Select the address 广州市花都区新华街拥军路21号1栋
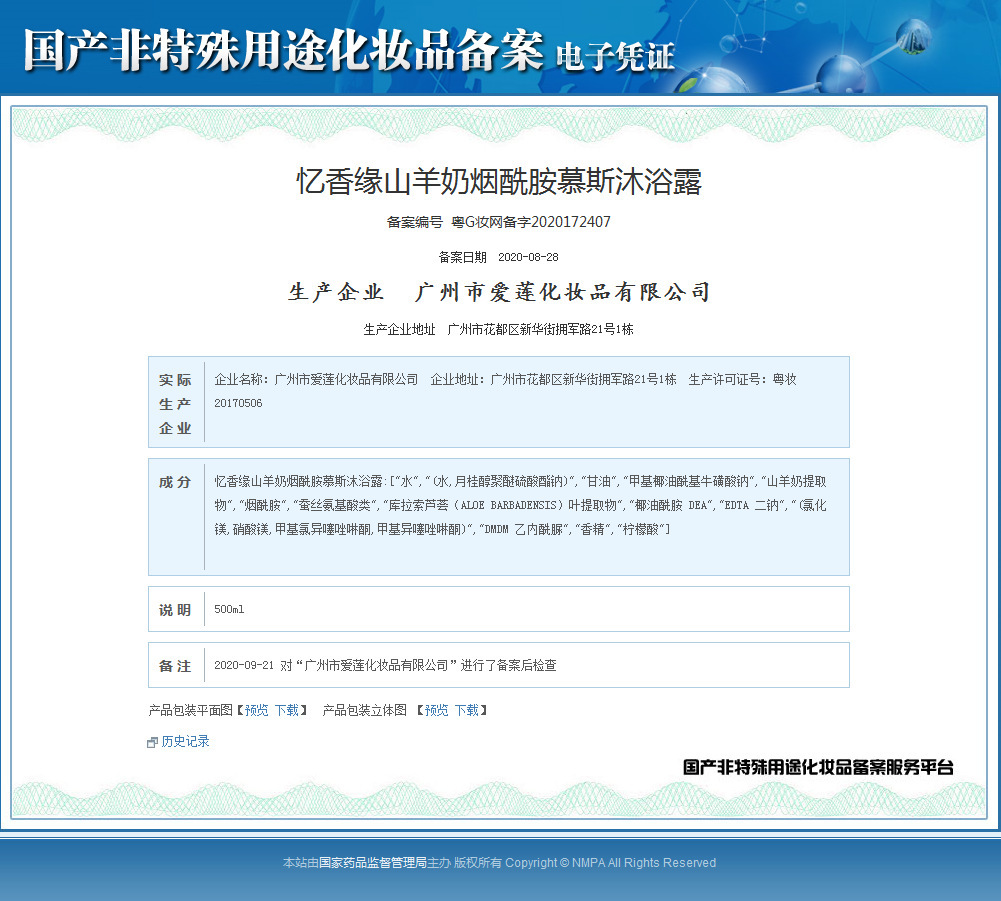This screenshot has width=1001, height=901. click(x=540, y=329)
